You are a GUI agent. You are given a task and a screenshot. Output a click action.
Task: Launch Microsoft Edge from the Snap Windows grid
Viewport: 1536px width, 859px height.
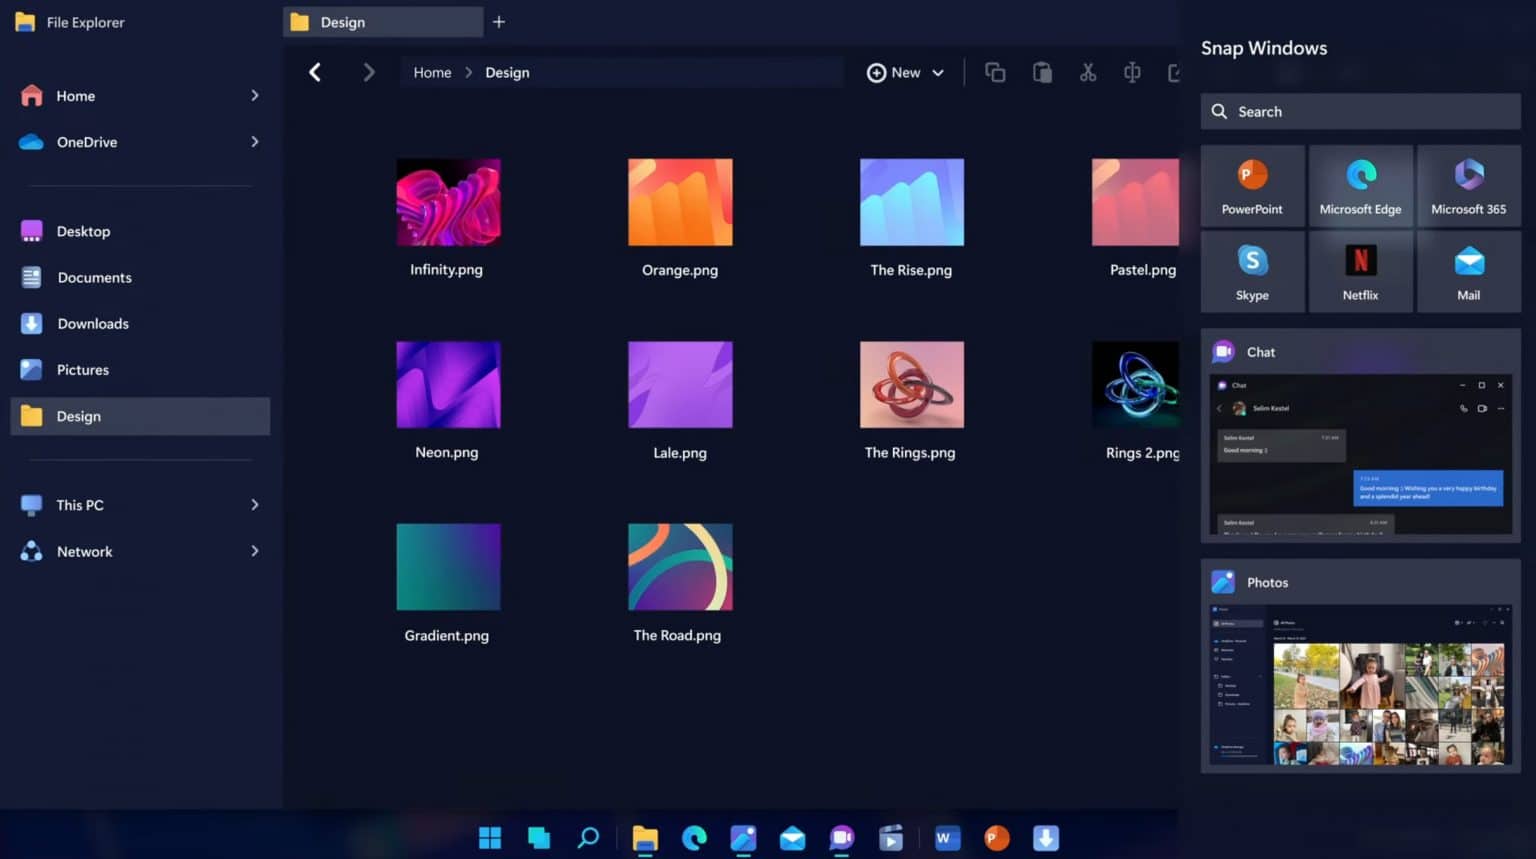pos(1360,185)
